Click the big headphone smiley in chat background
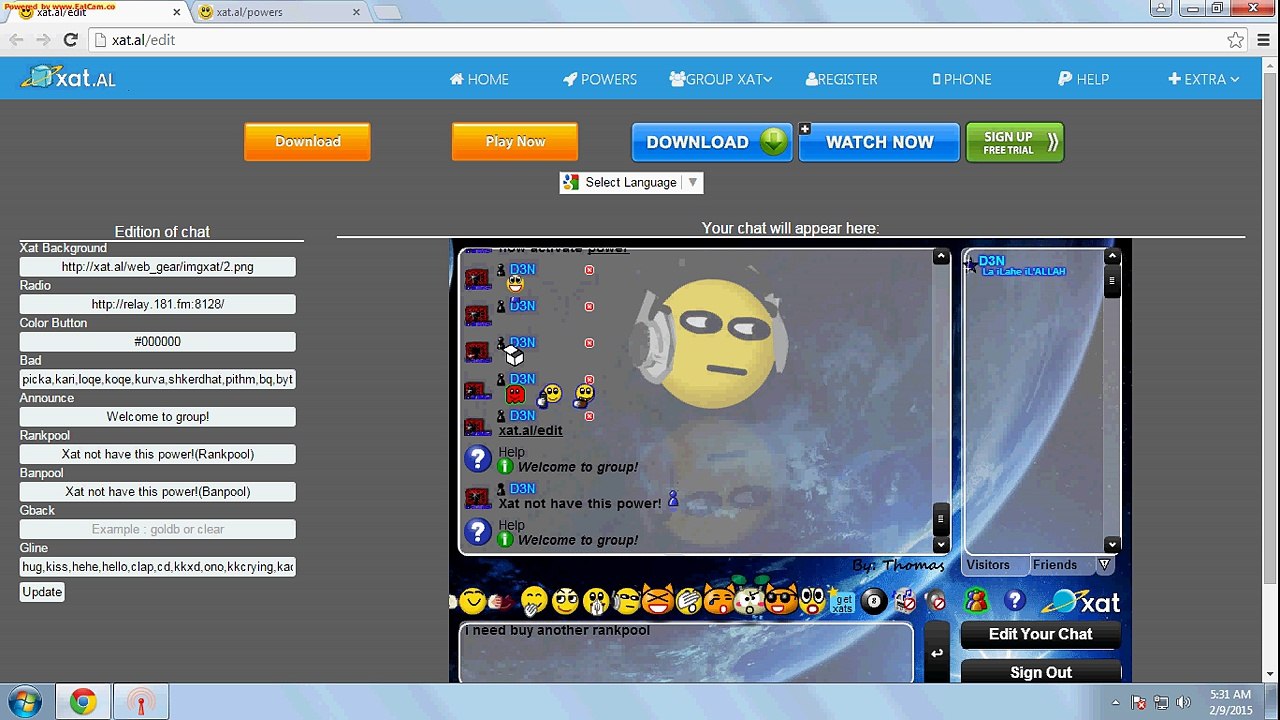The image size is (1280, 720). [712, 341]
